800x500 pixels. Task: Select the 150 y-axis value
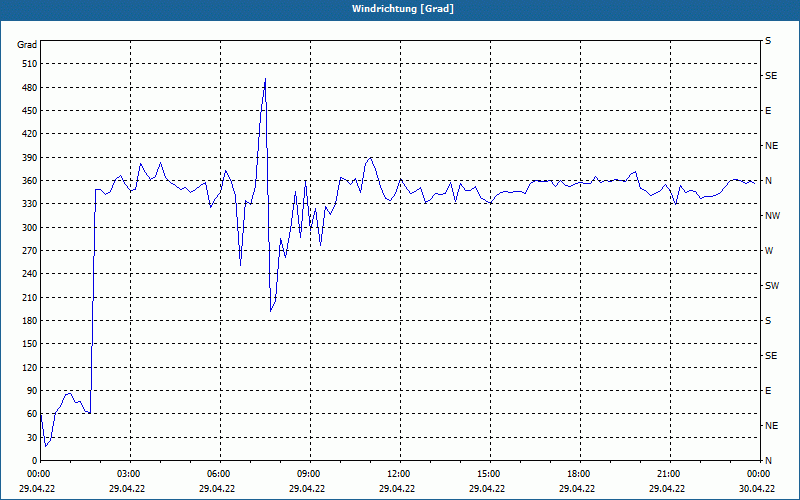coord(30,344)
